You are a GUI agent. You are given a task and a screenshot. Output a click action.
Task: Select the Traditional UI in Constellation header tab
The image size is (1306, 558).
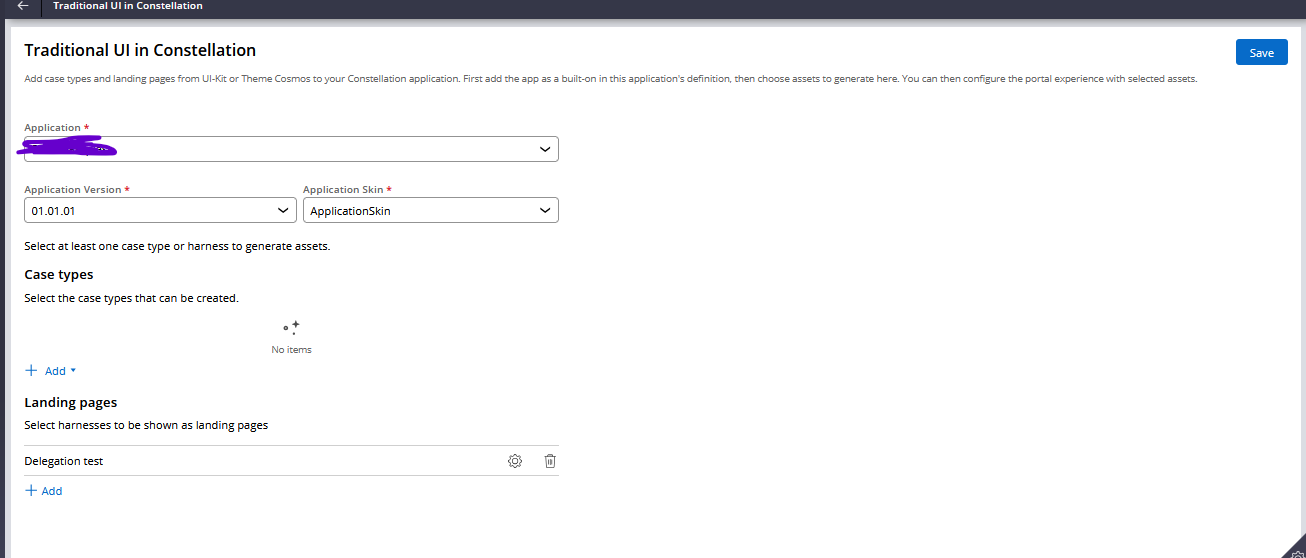[127, 6]
